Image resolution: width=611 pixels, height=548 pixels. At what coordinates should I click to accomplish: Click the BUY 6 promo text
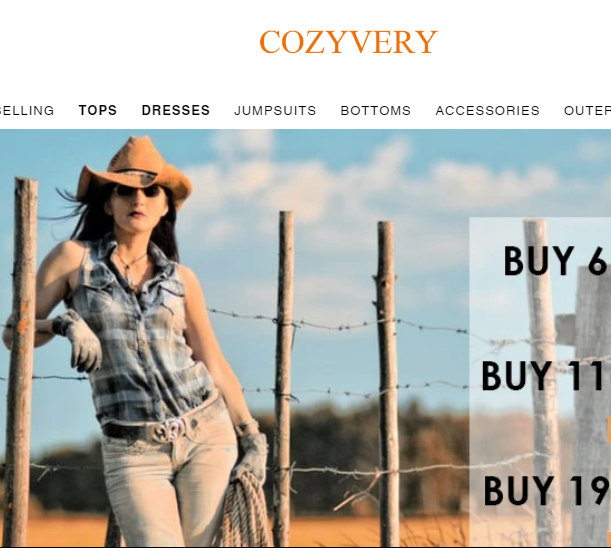556,261
